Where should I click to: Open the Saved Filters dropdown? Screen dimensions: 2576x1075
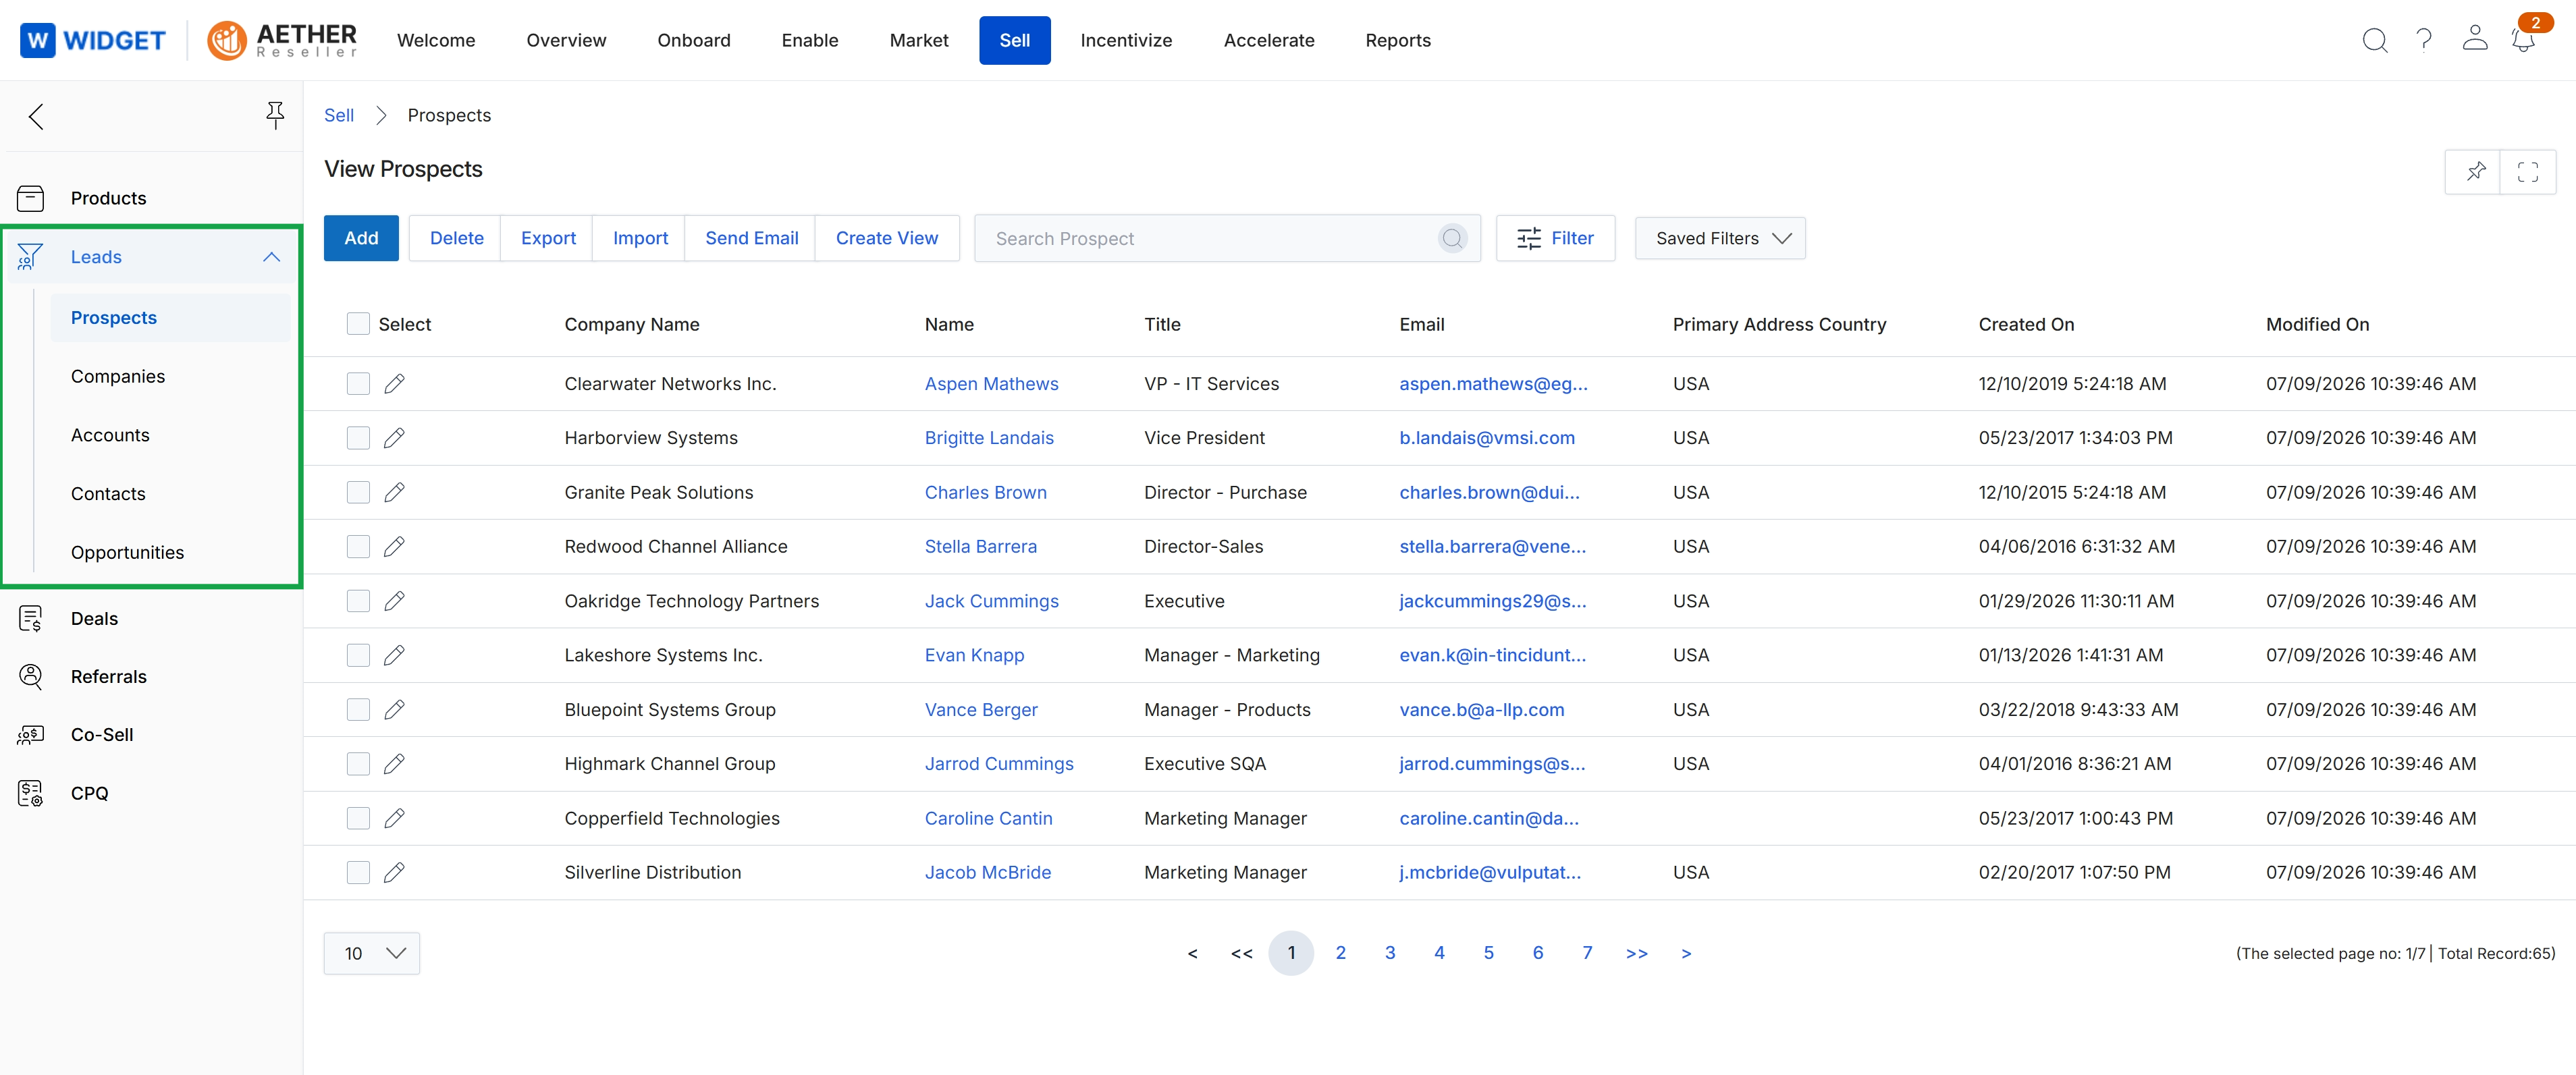[x=1720, y=238]
